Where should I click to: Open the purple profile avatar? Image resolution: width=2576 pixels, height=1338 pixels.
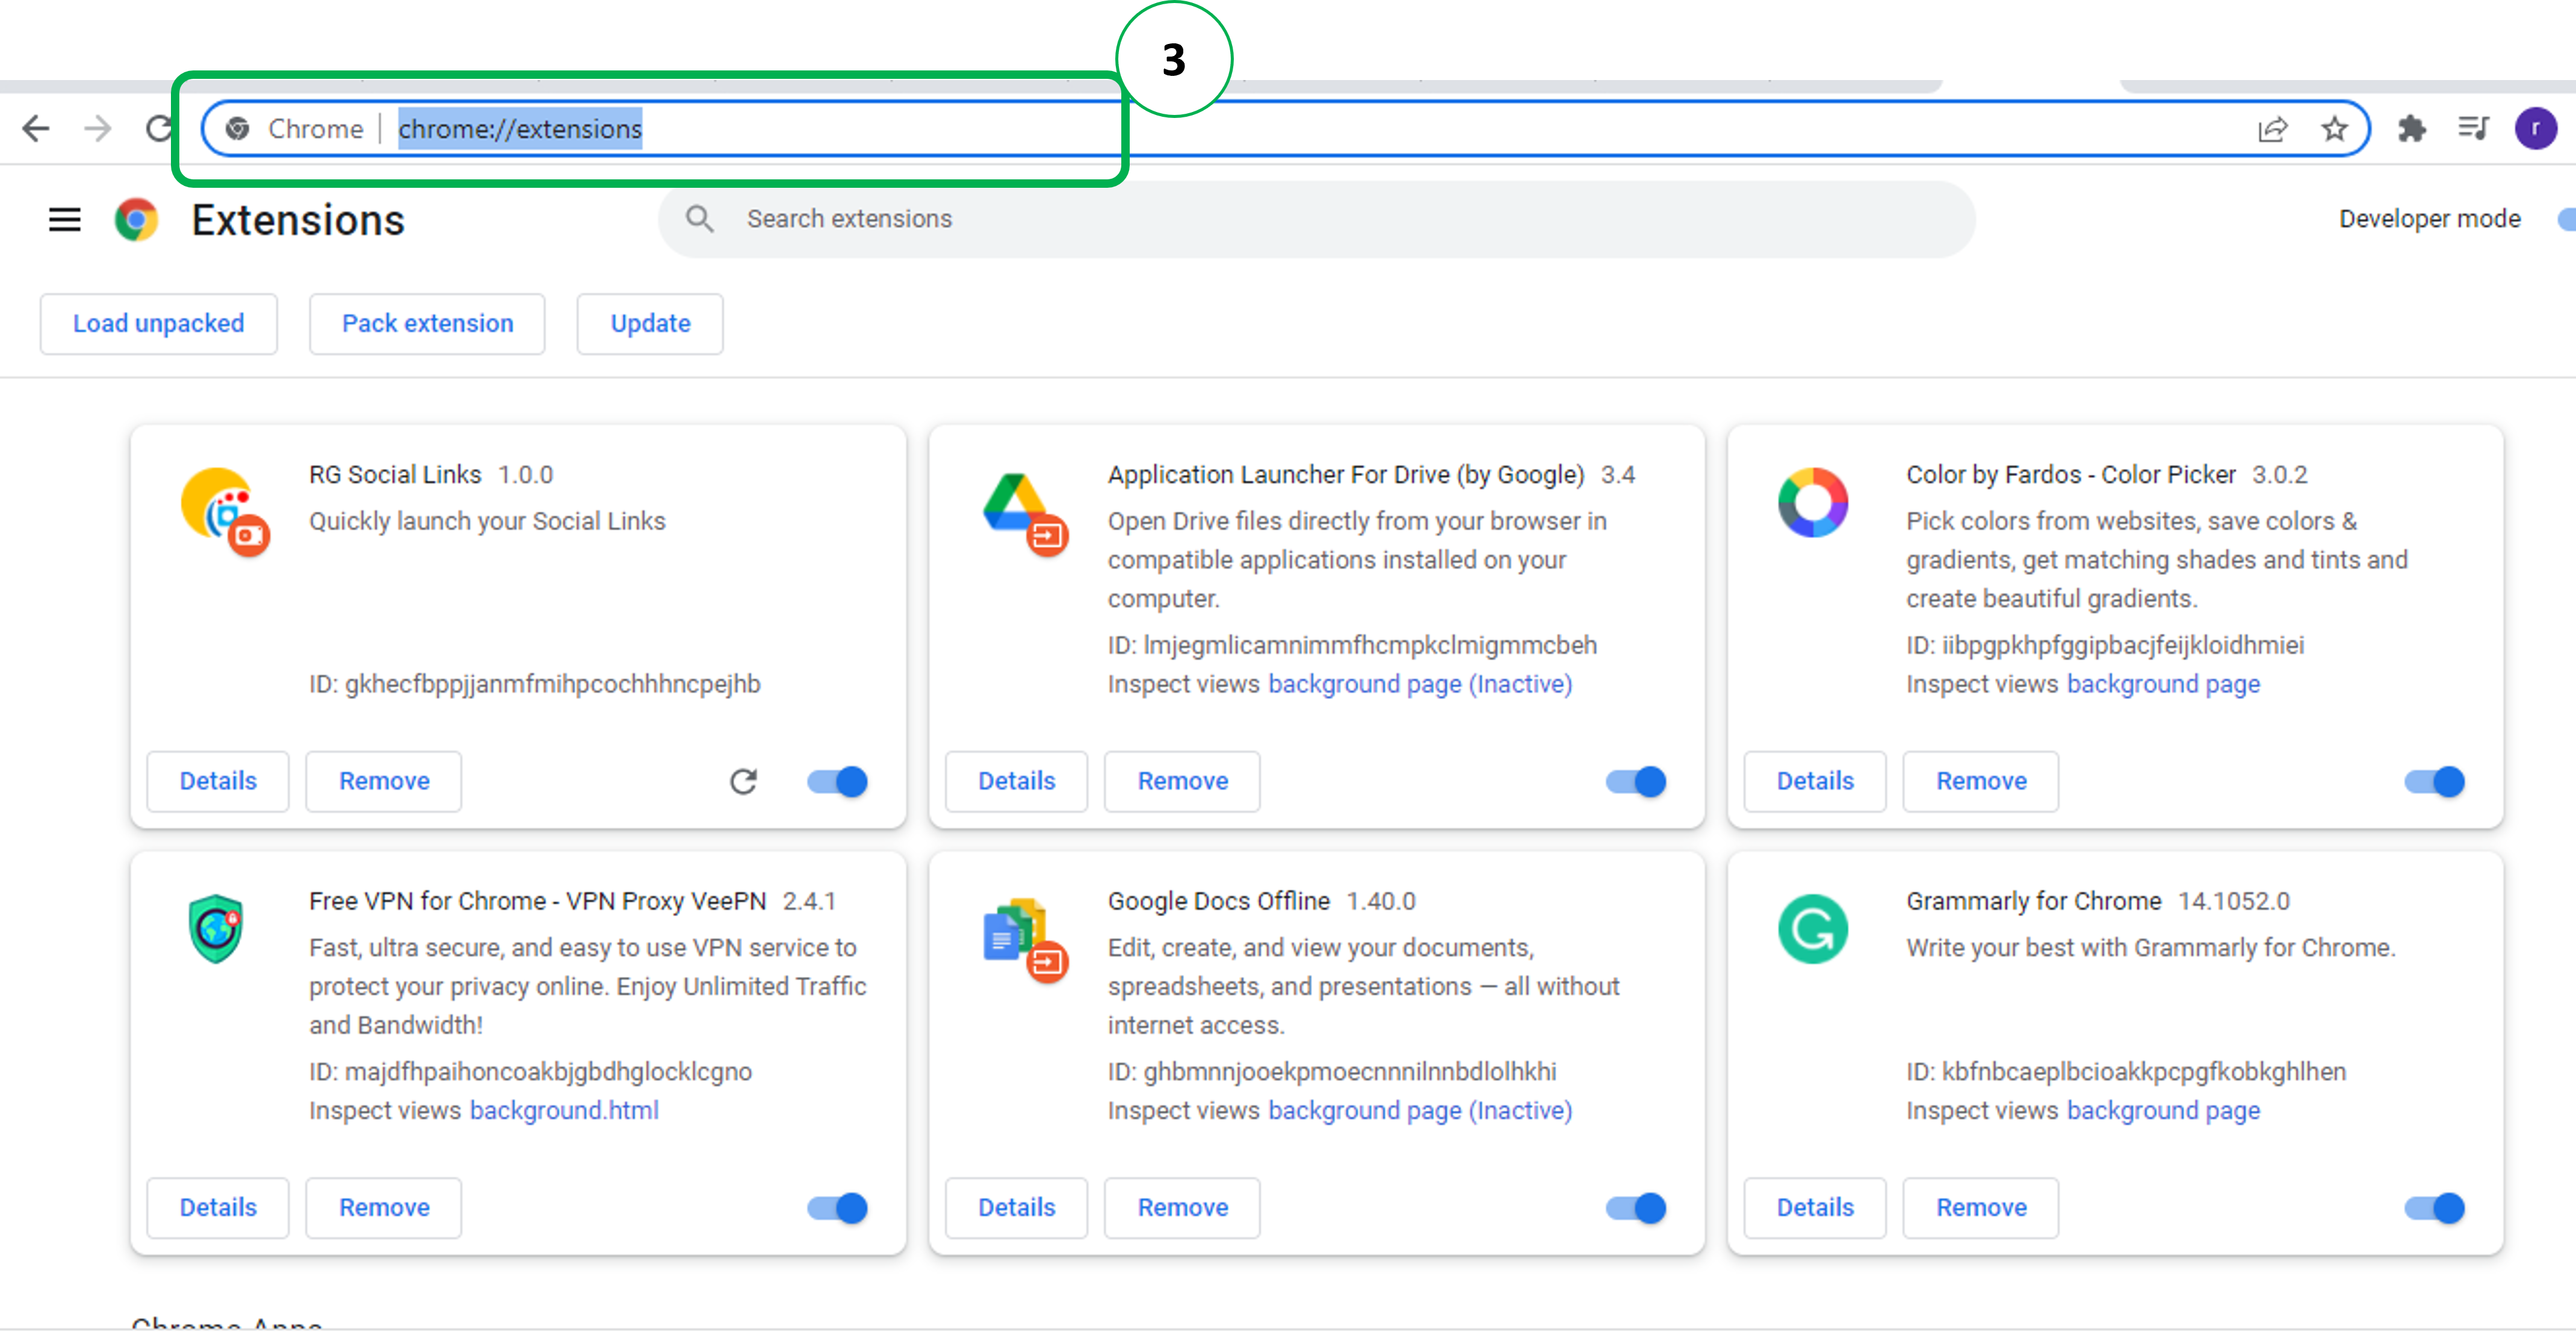coord(2535,128)
